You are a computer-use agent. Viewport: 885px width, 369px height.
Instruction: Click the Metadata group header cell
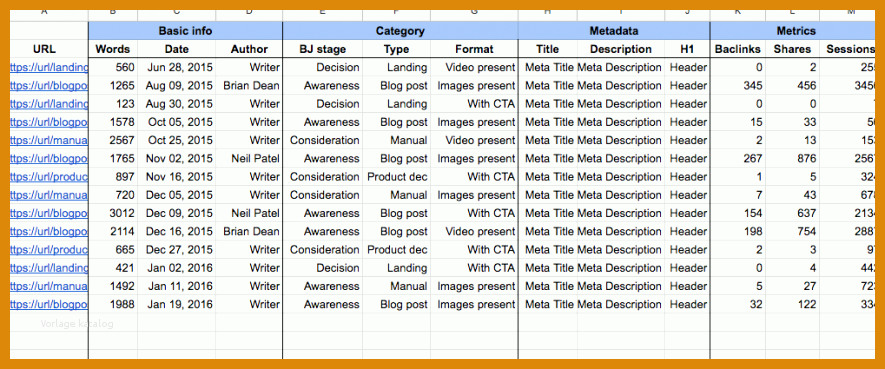(614, 30)
